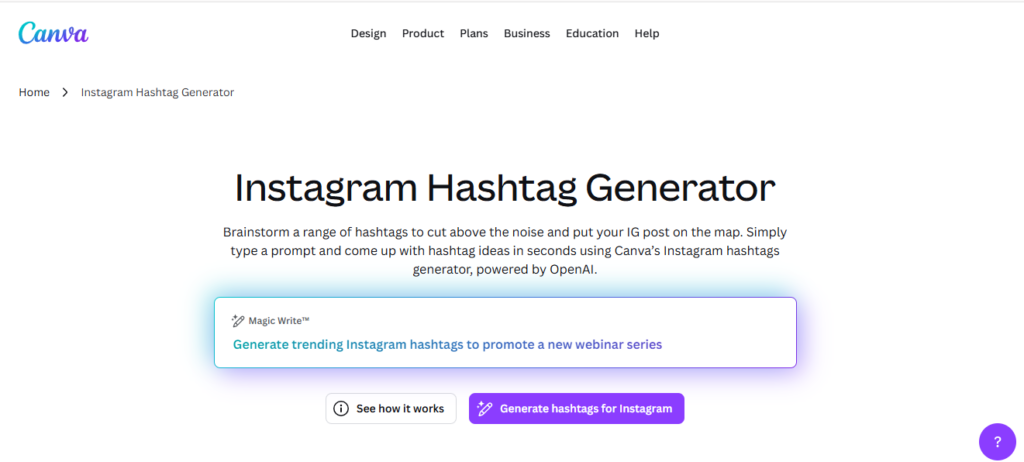Open the Business menu
The width and height of the screenshot is (1024, 462).
(527, 33)
